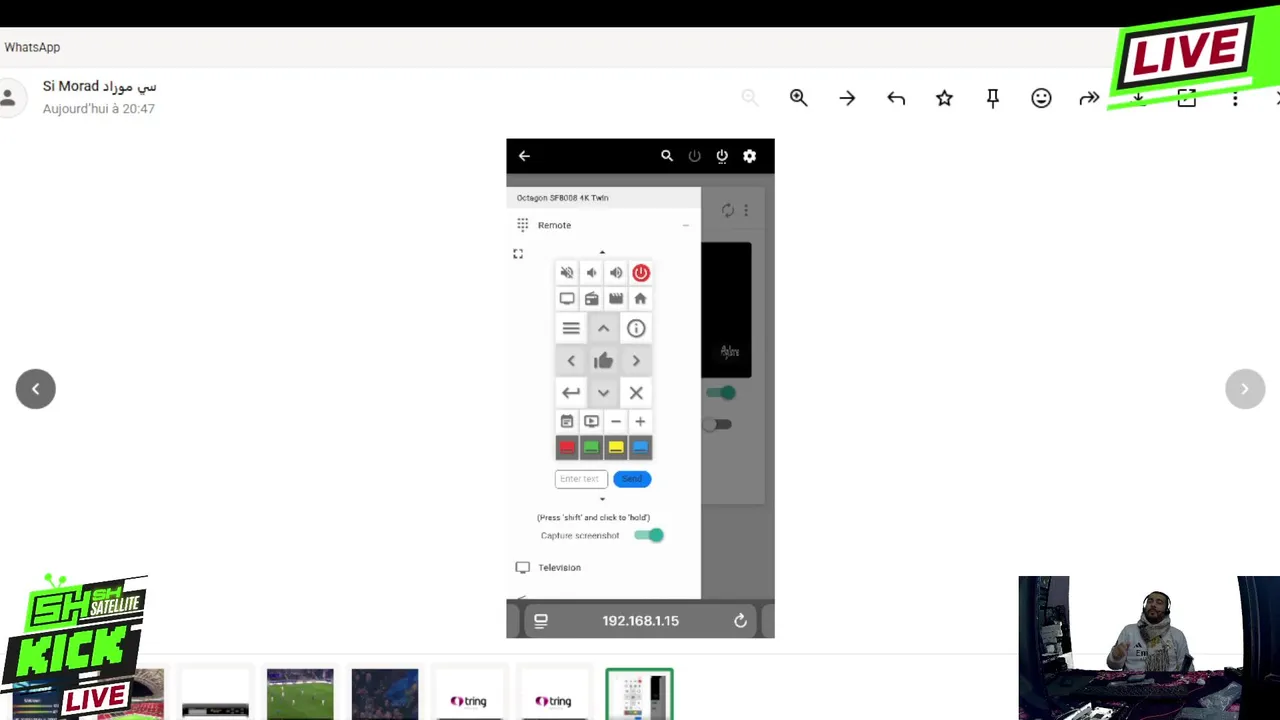
Task: React with the emoji smiley icon
Action: click(x=1041, y=98)
